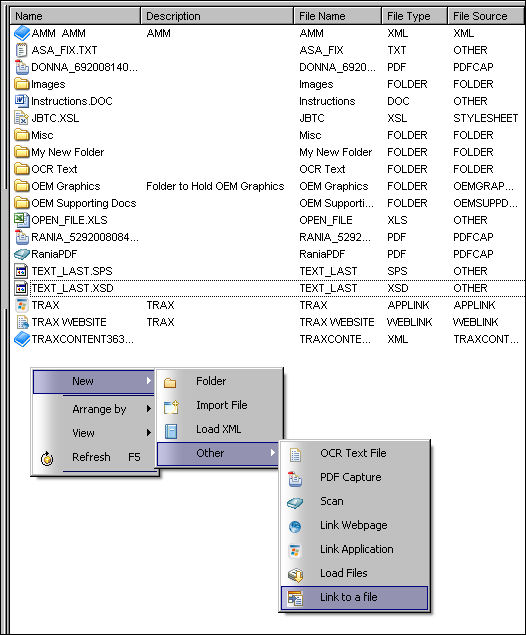The height and width of the screenshot is (635, 526).
Task: Expand the Arrange by submenu arrow
Action: coord(149,409)
